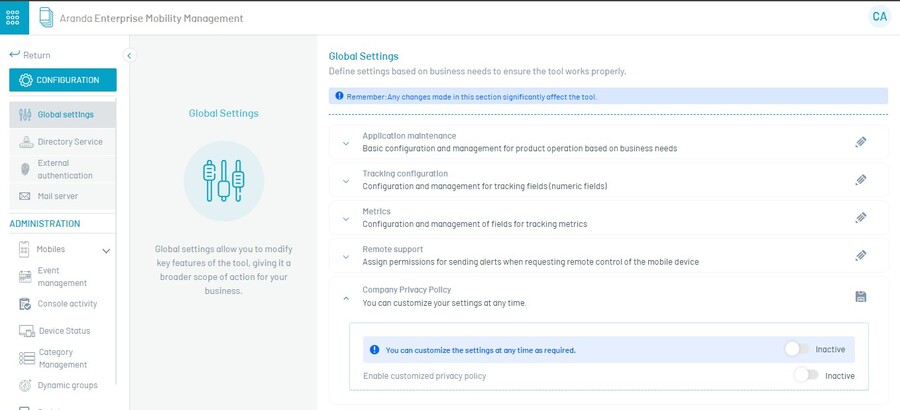This screenshot has height=410, width=900.
Task: Click the CONFIGURATION button
Action: tap(62, 80)
